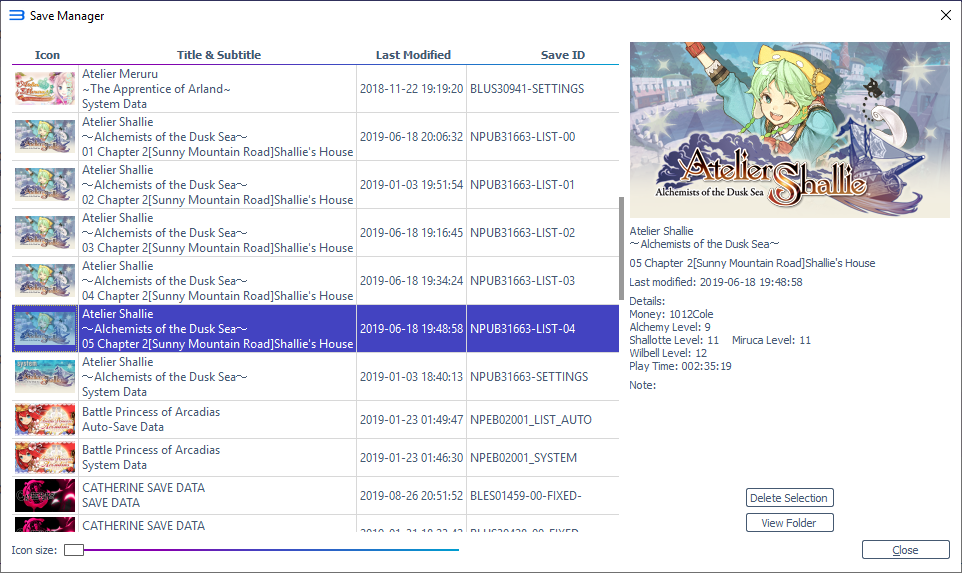The width and height of the screenshot is (962, 573).
Task: Click icon of save NPUB31663-LIST-02
Action: click(45, 233)
